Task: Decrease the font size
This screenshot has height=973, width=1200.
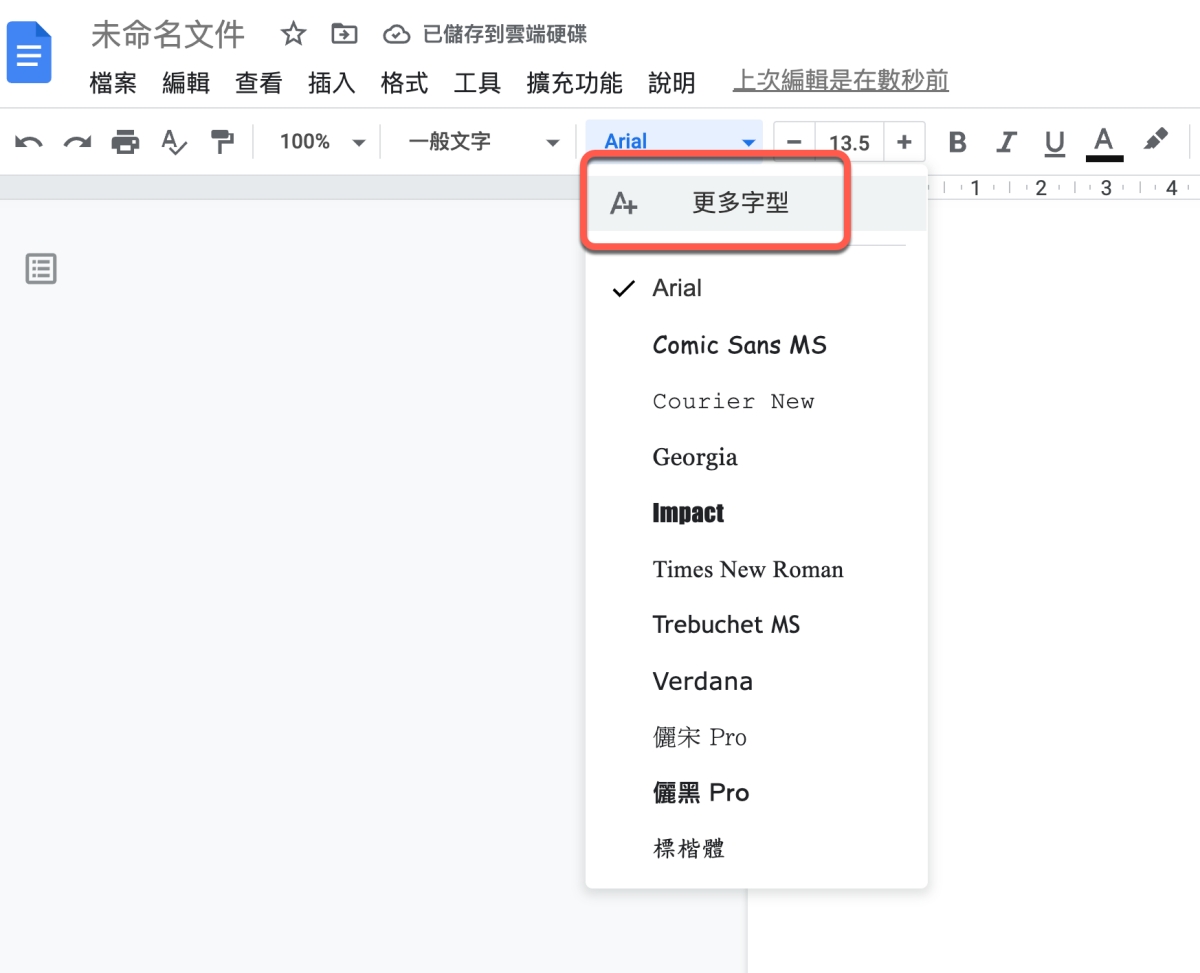Action: pos(795,142)
